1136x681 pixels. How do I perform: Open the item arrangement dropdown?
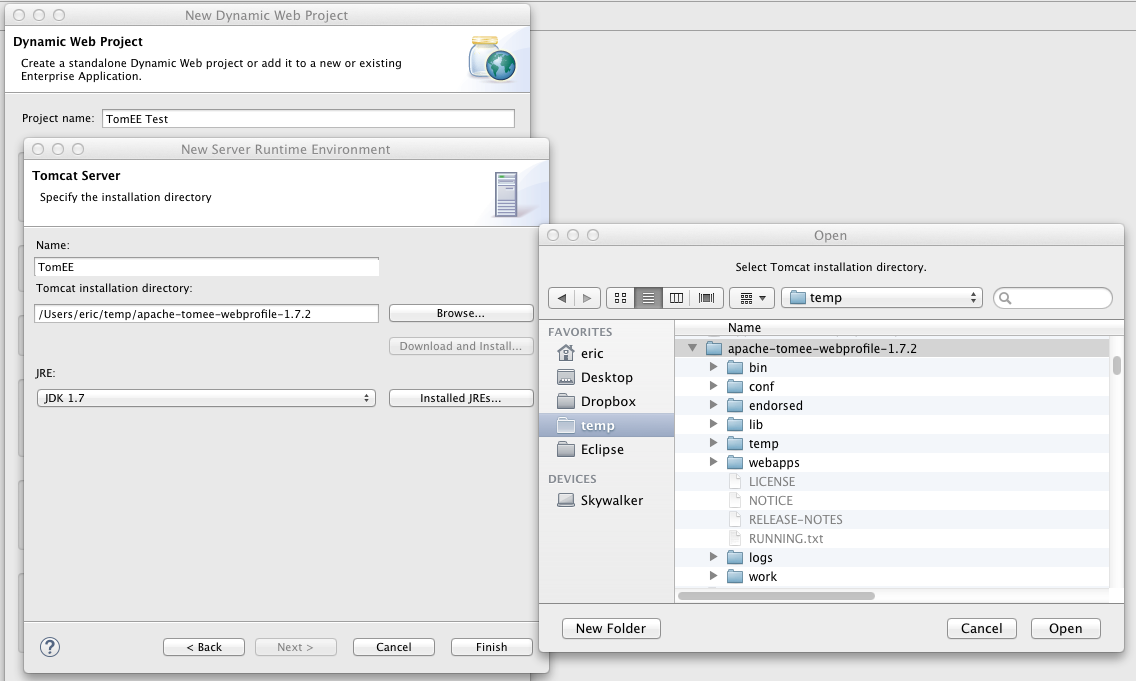[x=753, y=298]
